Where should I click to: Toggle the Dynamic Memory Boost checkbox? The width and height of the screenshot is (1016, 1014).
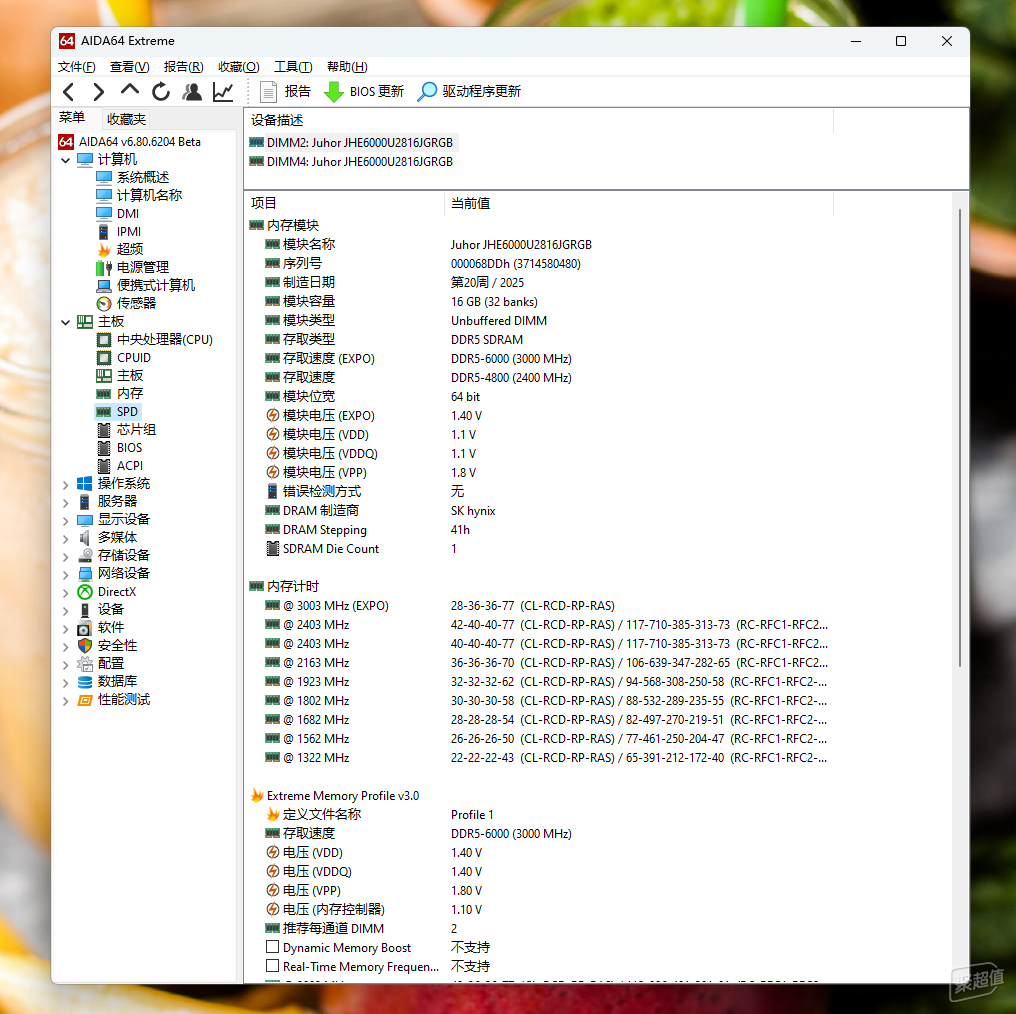[x=273, y=947]
